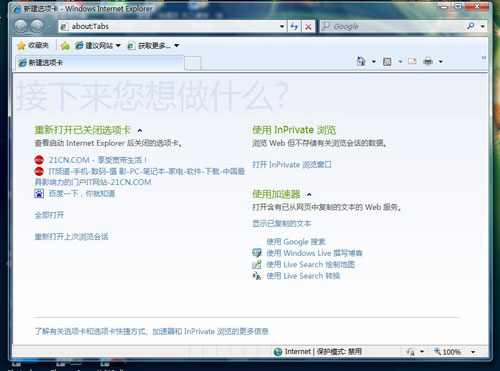Click the security settings icon in status bar
Viewport: 500px width, 371px height.
411,352
